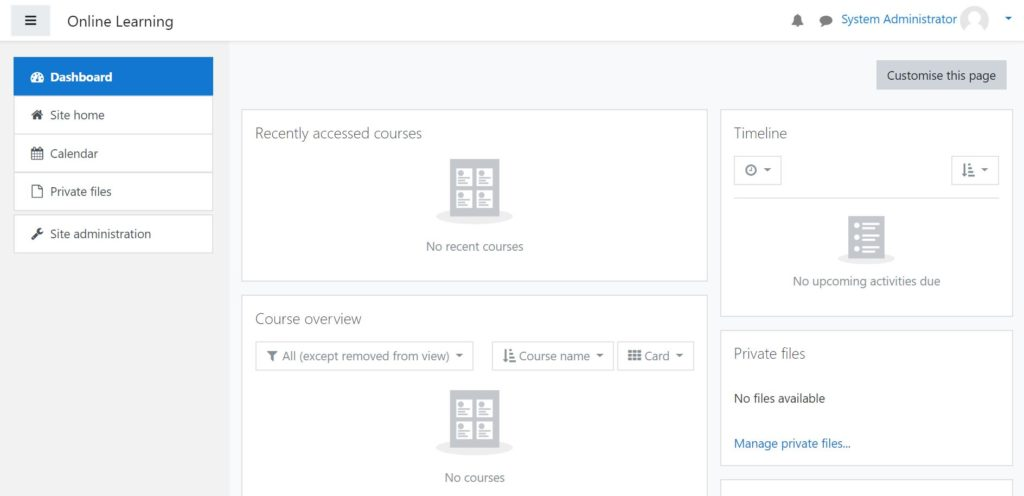Open Private files in the sidebar
Screen dimensions: 1024x496
click(113, 191)
